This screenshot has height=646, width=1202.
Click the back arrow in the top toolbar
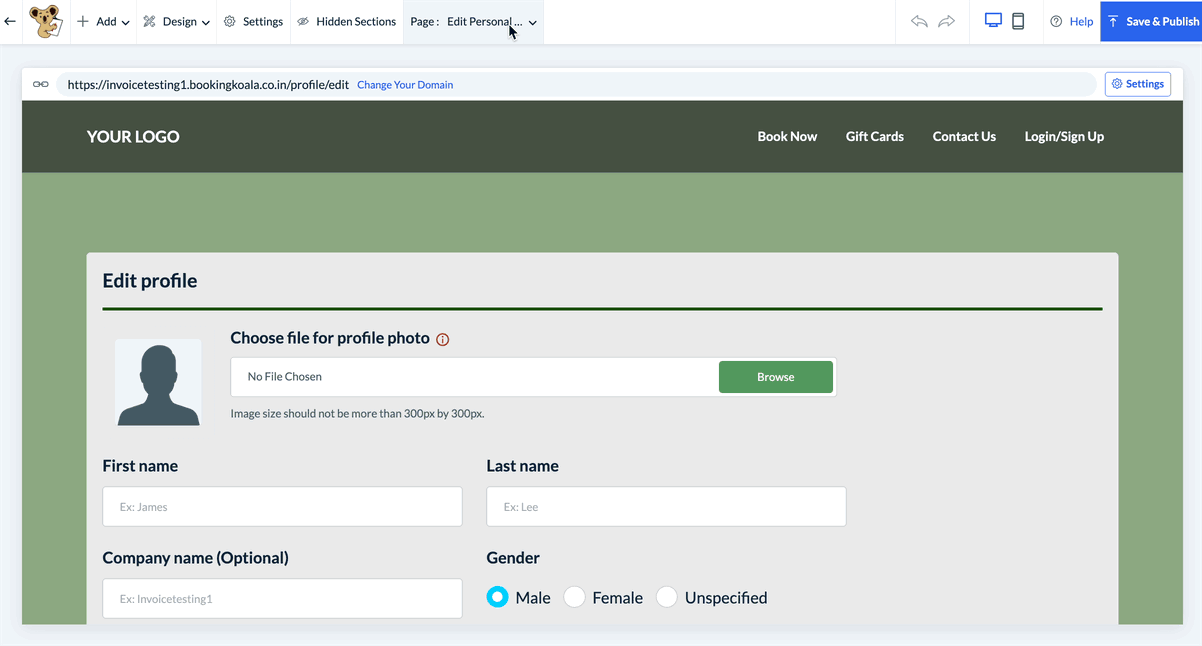click(x=10, y=21)
